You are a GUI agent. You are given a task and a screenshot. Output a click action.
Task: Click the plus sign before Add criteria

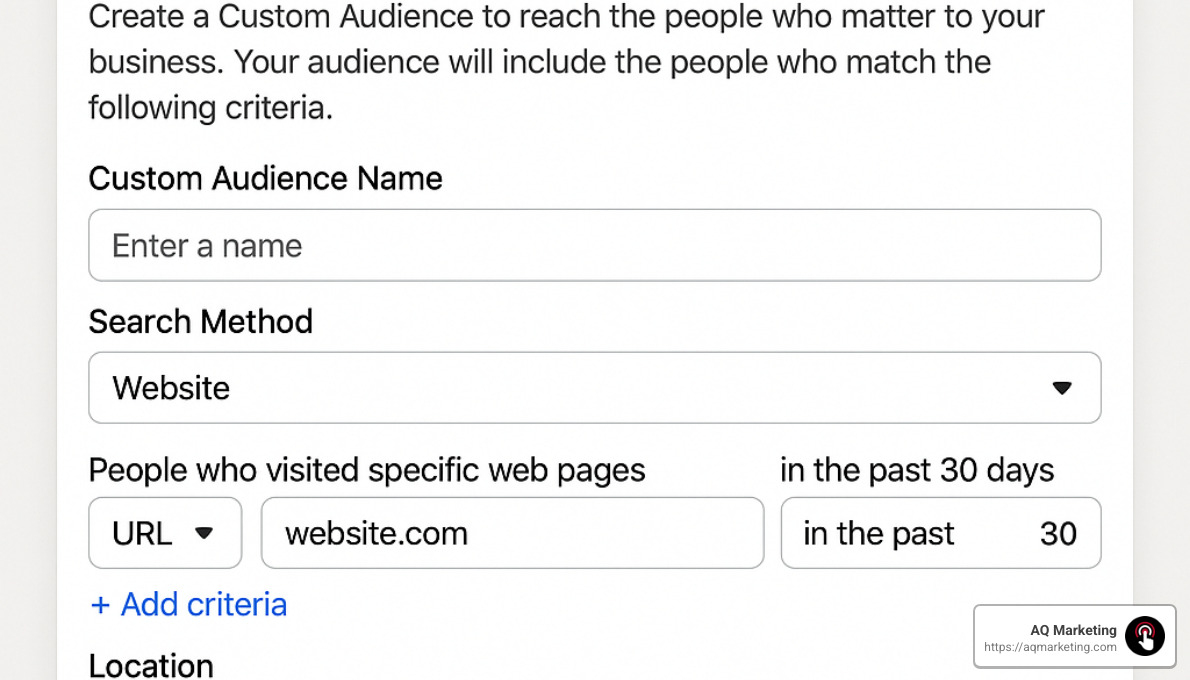pos(100,604)
